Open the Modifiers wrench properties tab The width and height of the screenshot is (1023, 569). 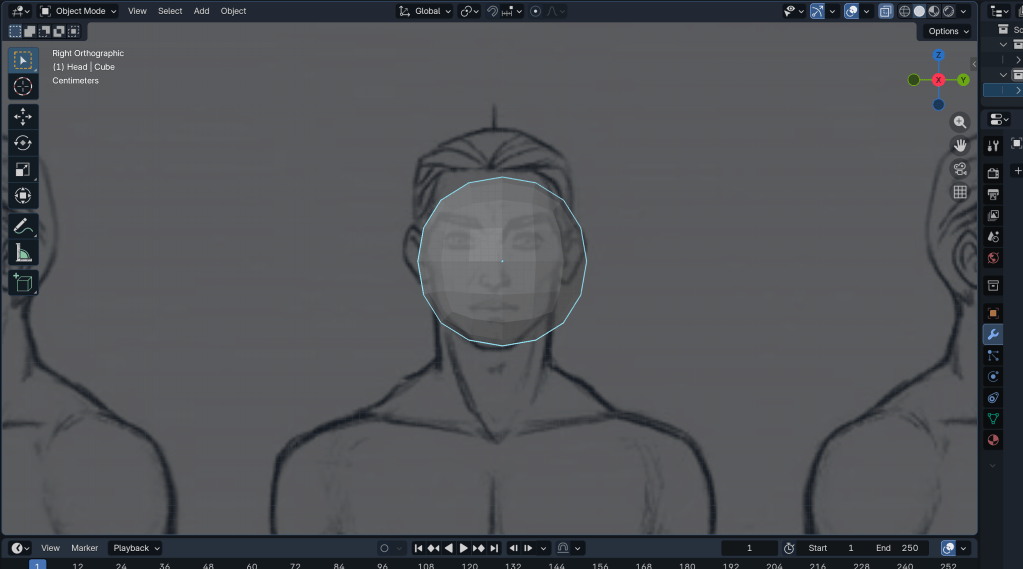pos(993,334)
